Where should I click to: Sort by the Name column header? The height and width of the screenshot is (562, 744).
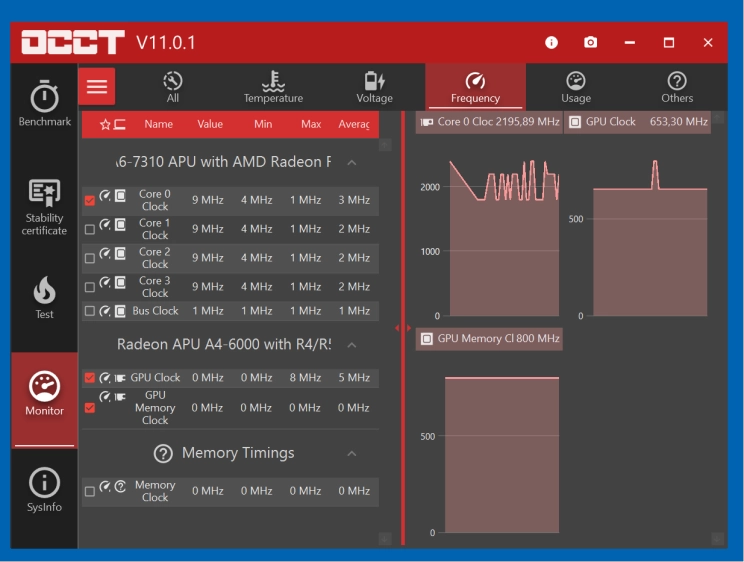click(158, 124)
